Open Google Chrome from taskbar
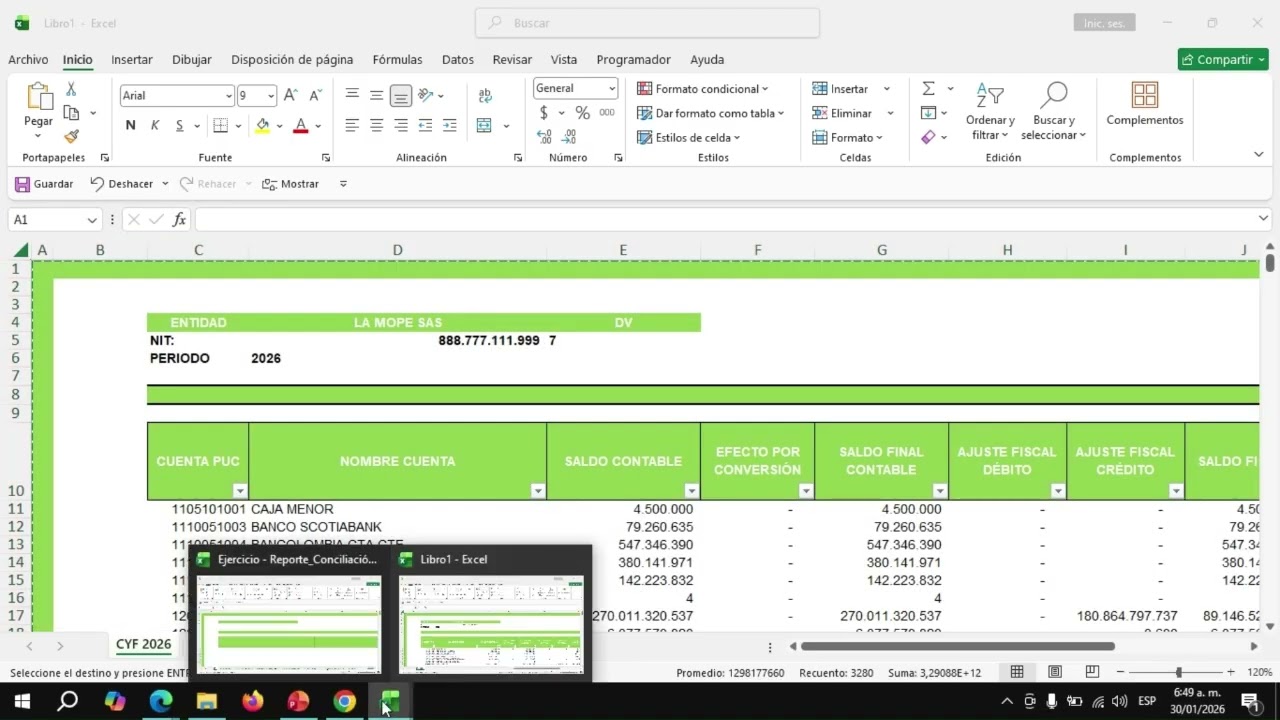The image size is (1280, 720). click(x=344, y=701)
